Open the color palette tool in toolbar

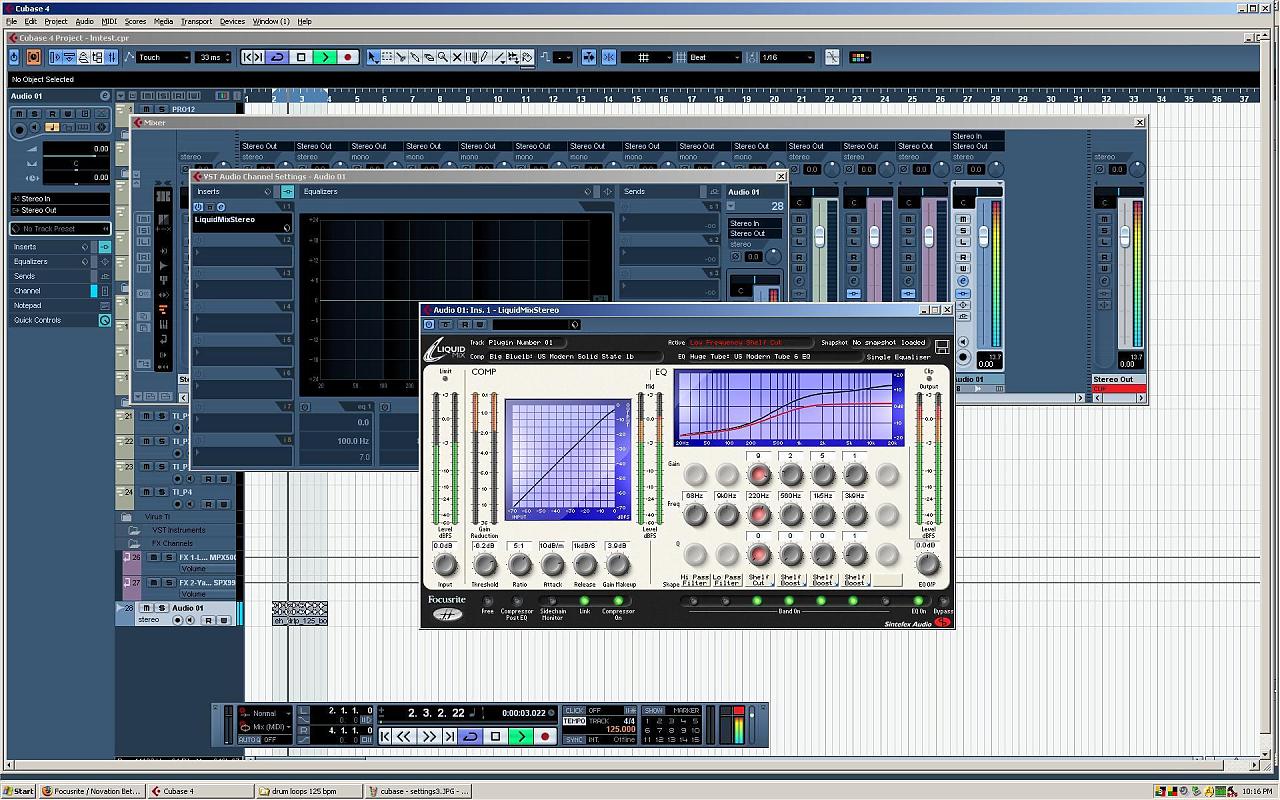(x=860, y=58)
